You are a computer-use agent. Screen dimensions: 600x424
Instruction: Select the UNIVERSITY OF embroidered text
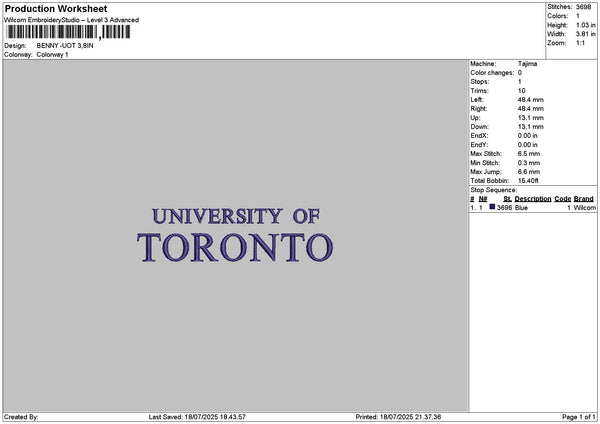[x=236, y=216]
